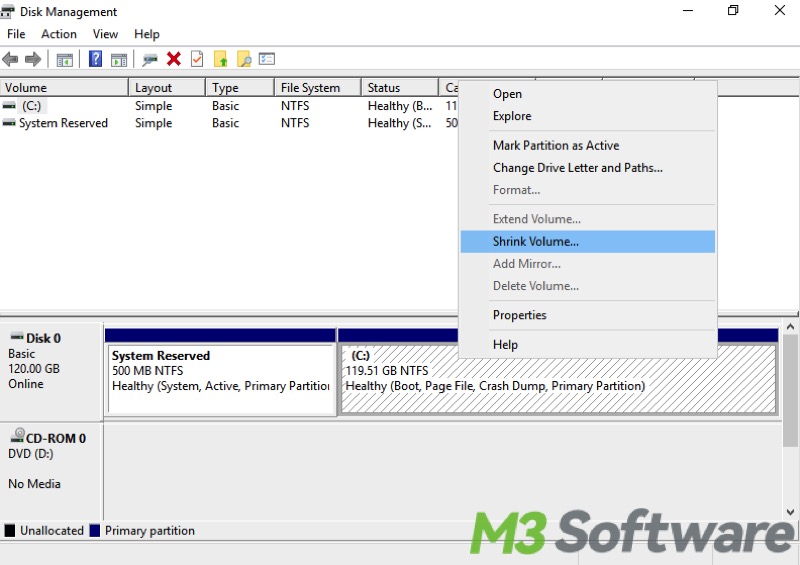This screenshot has height=565, width=800.
Task: Click the Back arrow toolbar icon
Action: (x=10, y=60)
